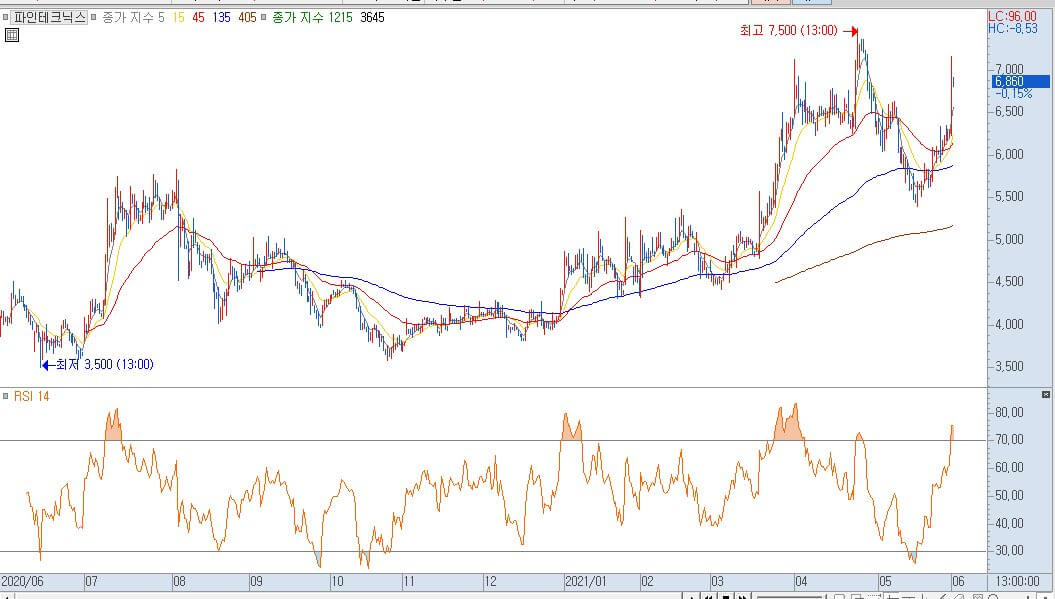Click the 05 month label on date axis

885,582
